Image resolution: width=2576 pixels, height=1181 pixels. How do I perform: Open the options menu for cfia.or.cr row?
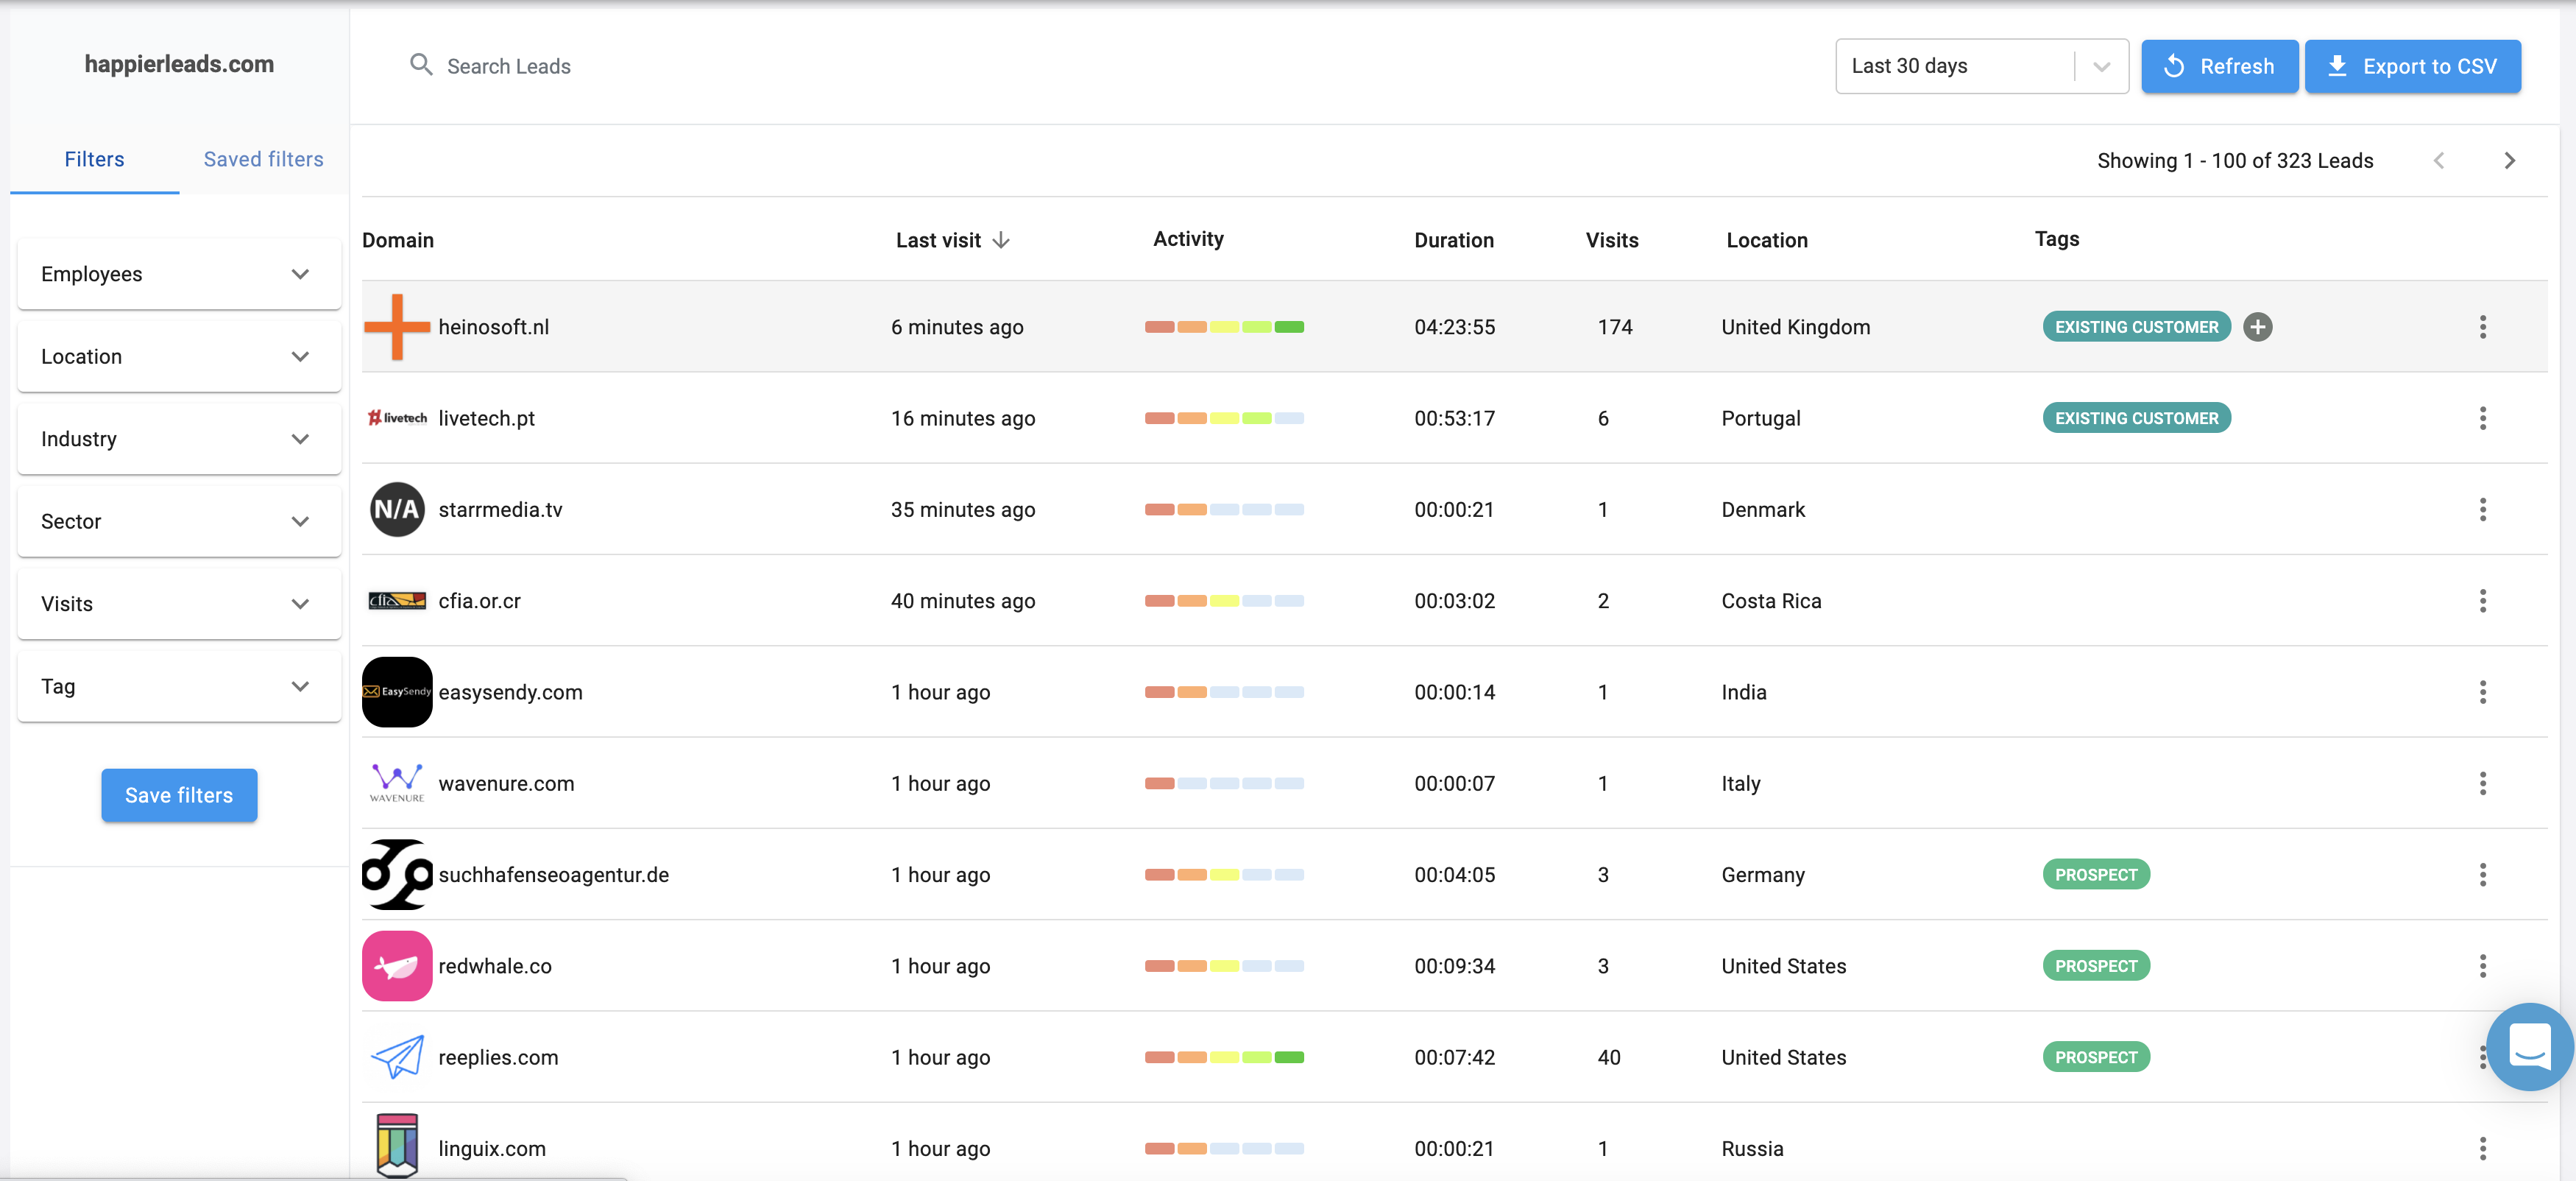tap(2483, 601)
